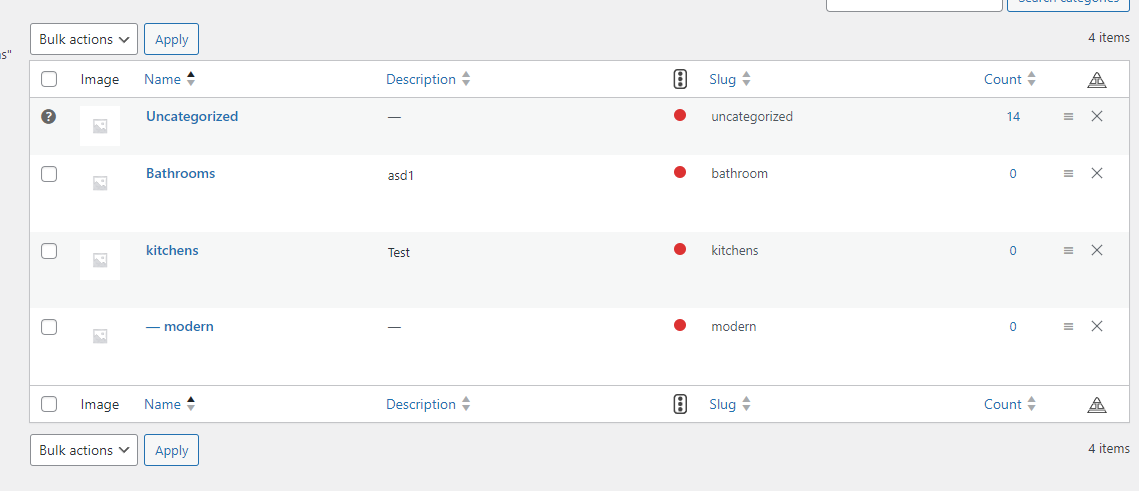Toggle the select-all checkbox in table header
This screenshot has width=1139, height=491.
49,80
